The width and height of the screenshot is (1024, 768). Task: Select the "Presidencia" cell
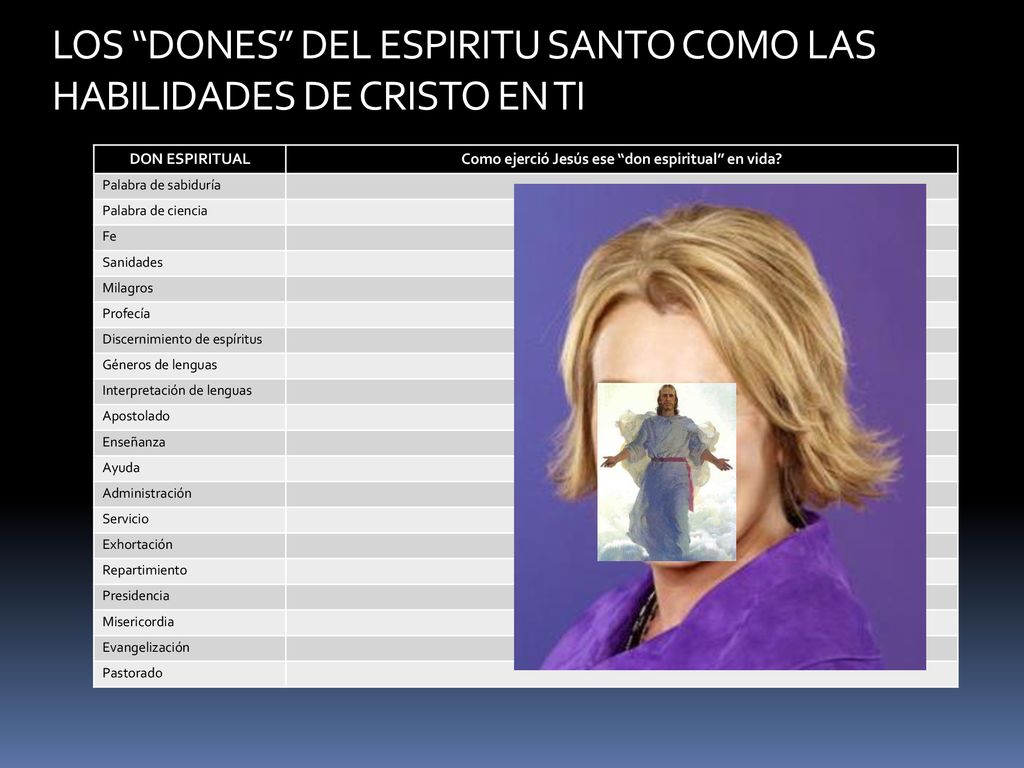pos(190,596)
